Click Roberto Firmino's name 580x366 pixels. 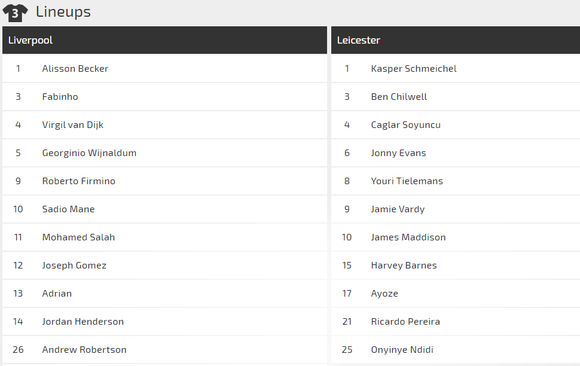pyautogui.click(x=79, y=181)
